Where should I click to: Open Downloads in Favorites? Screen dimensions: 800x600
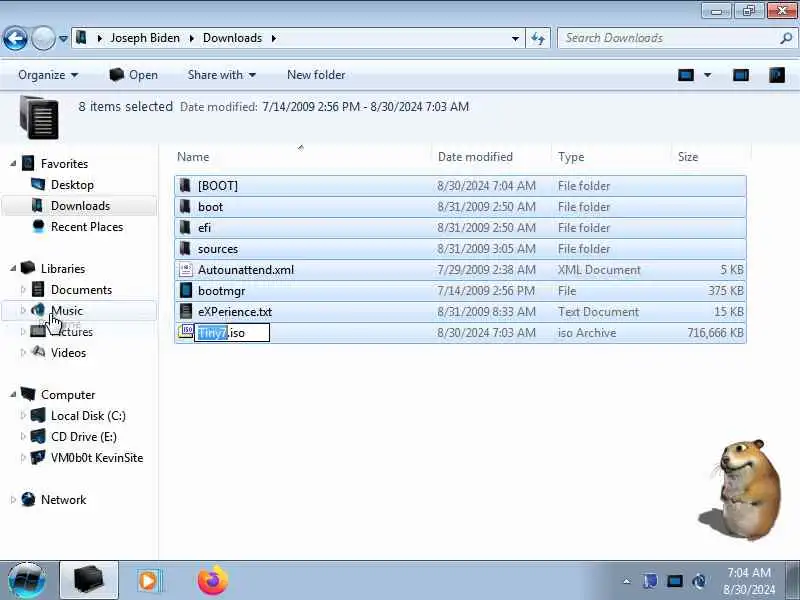click(x=80, y=206)
